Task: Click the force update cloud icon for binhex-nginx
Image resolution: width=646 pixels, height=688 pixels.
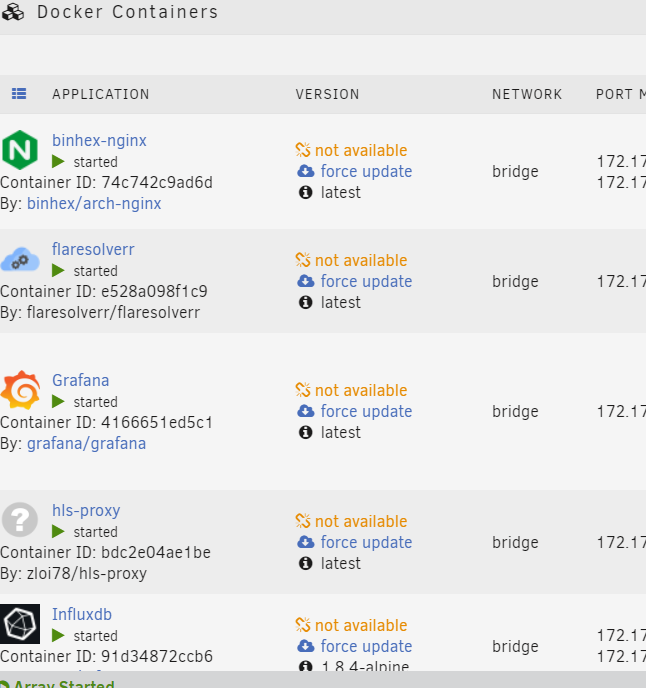Action: tap(306, 171)
